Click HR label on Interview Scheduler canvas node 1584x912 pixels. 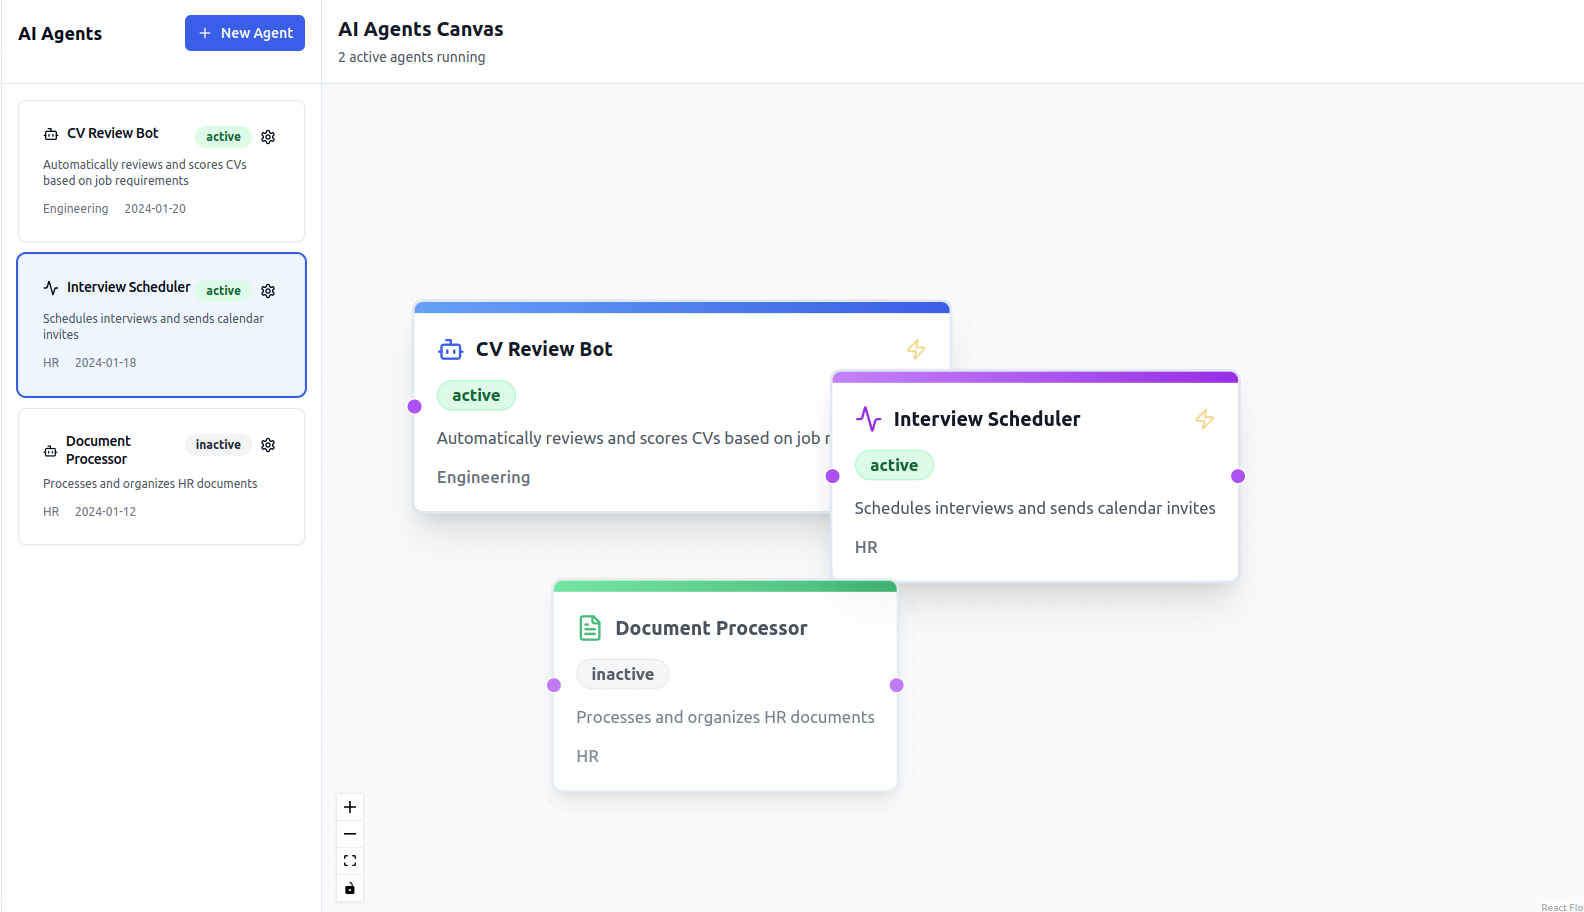866,547
